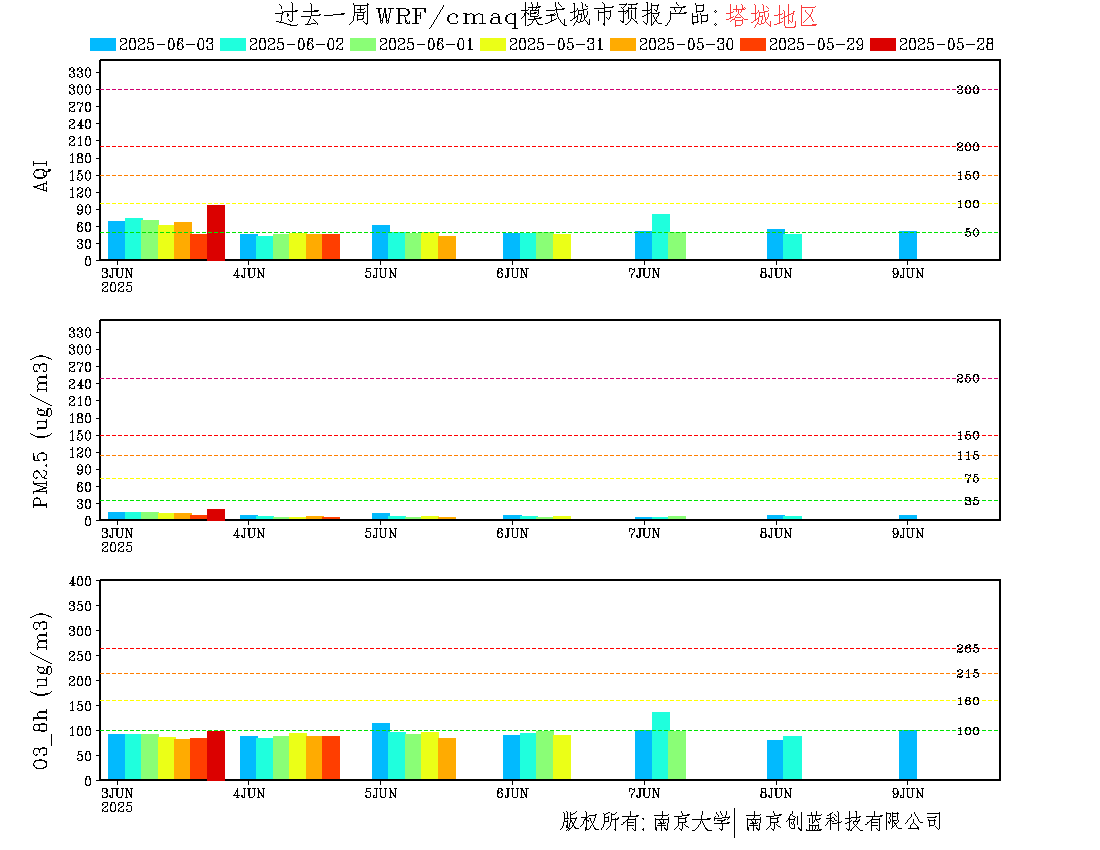Click the orange 5JUN bar in AQI chart
The width and height of the screenshot is (1100, 850).
(x=447, y=248)
